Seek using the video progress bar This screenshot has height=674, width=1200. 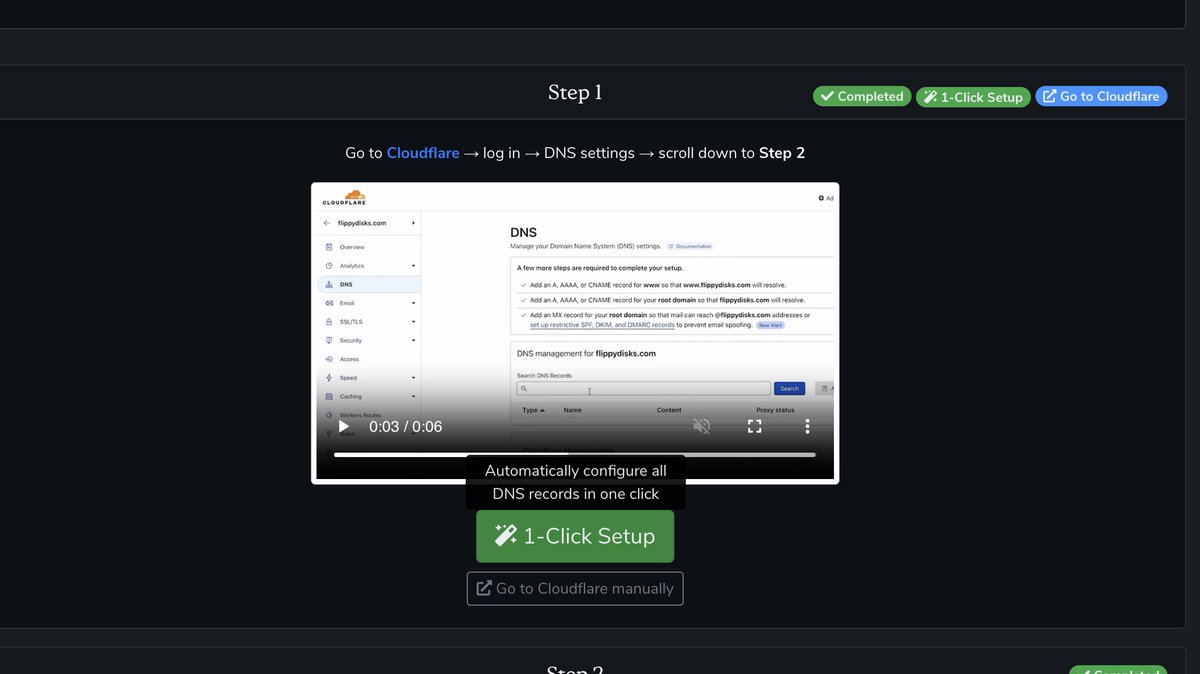pyautogui.click(x=575, y=455)
